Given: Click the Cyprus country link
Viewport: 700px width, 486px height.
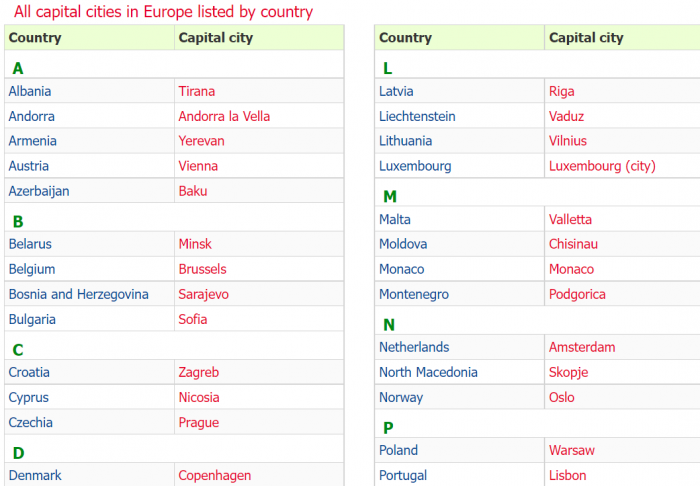Looking at the screenshot, I should click(x=29, y=397).
